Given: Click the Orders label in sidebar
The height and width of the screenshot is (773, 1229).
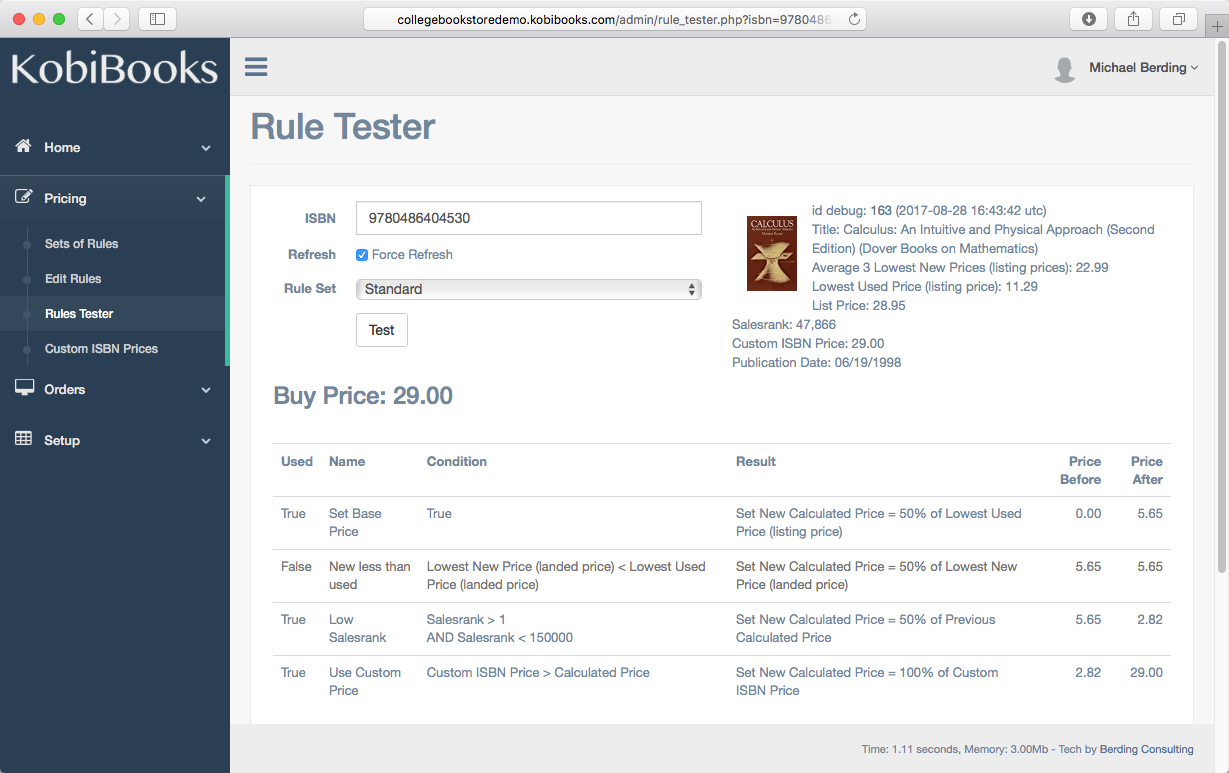Looking at the screenshot, I should (64, 389).
